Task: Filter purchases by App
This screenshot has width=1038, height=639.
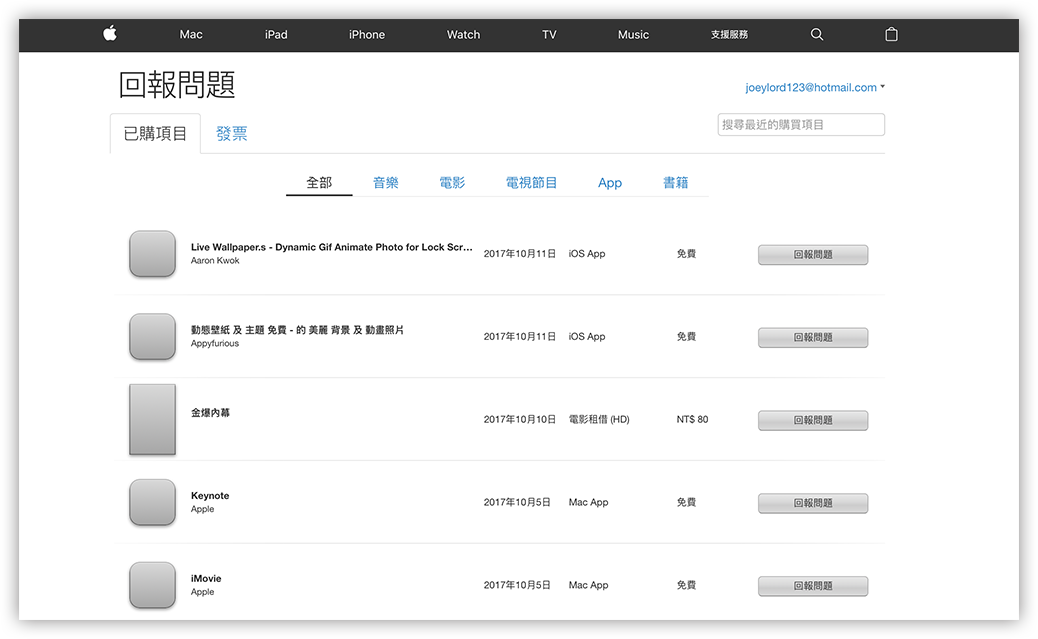Action: [x=610, y=183]
